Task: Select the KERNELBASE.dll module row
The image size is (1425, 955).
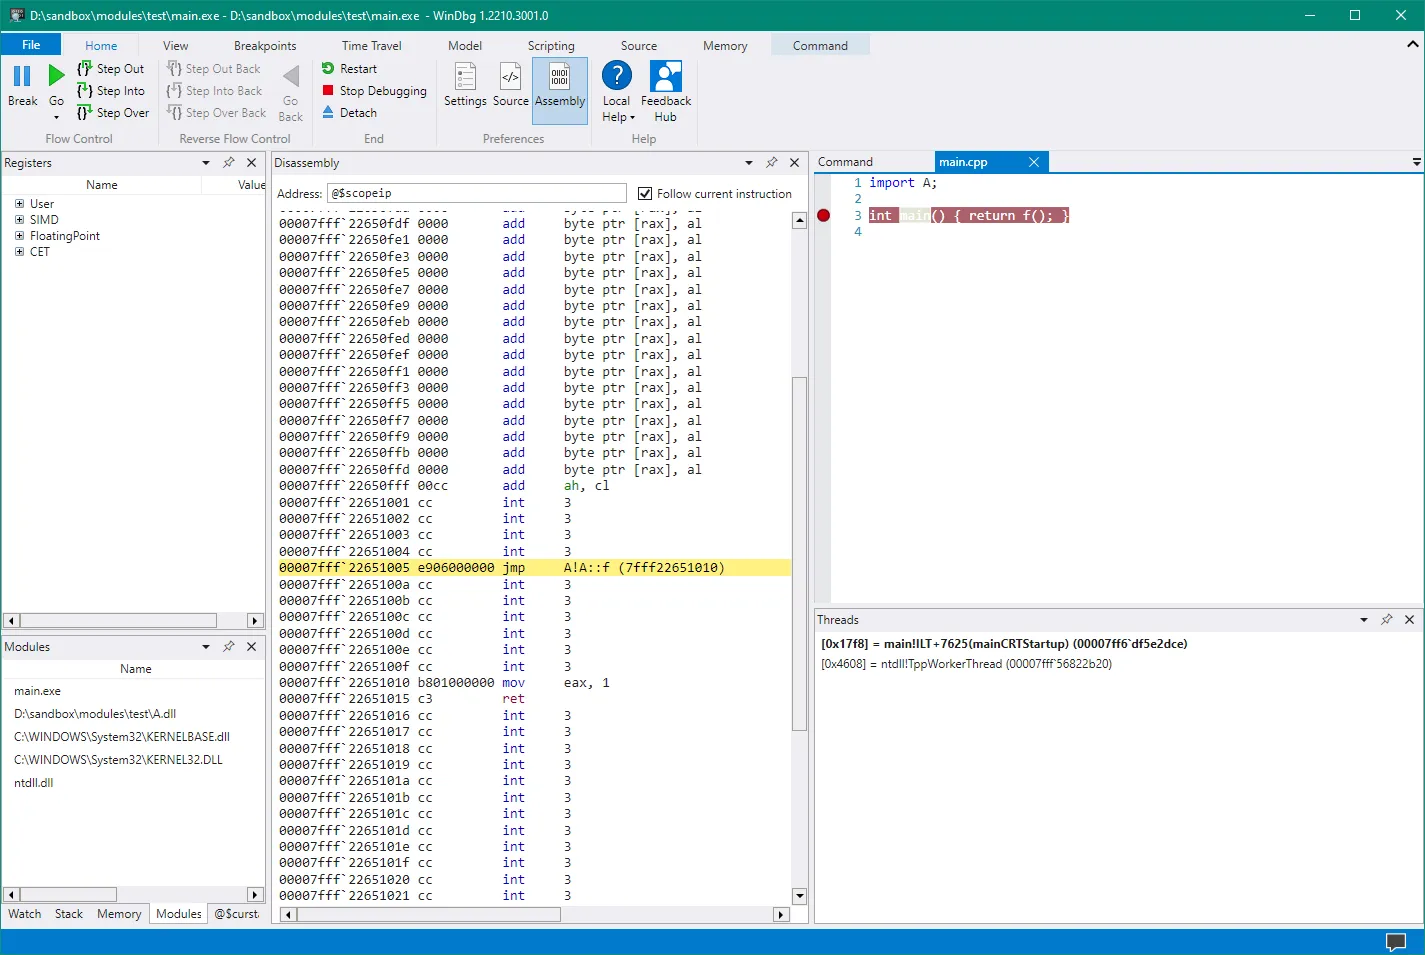Action: click(122, 737)
